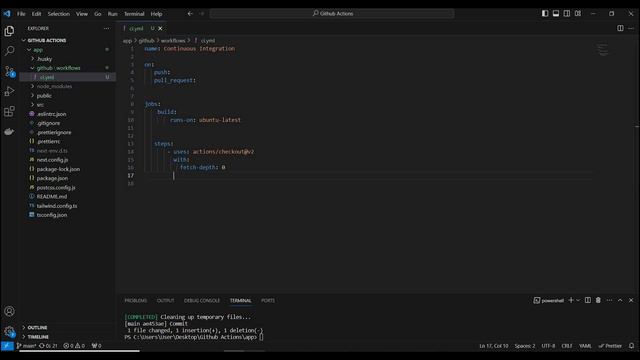Close the terminal panel
640x360 pixels.
tap(631, 300)
